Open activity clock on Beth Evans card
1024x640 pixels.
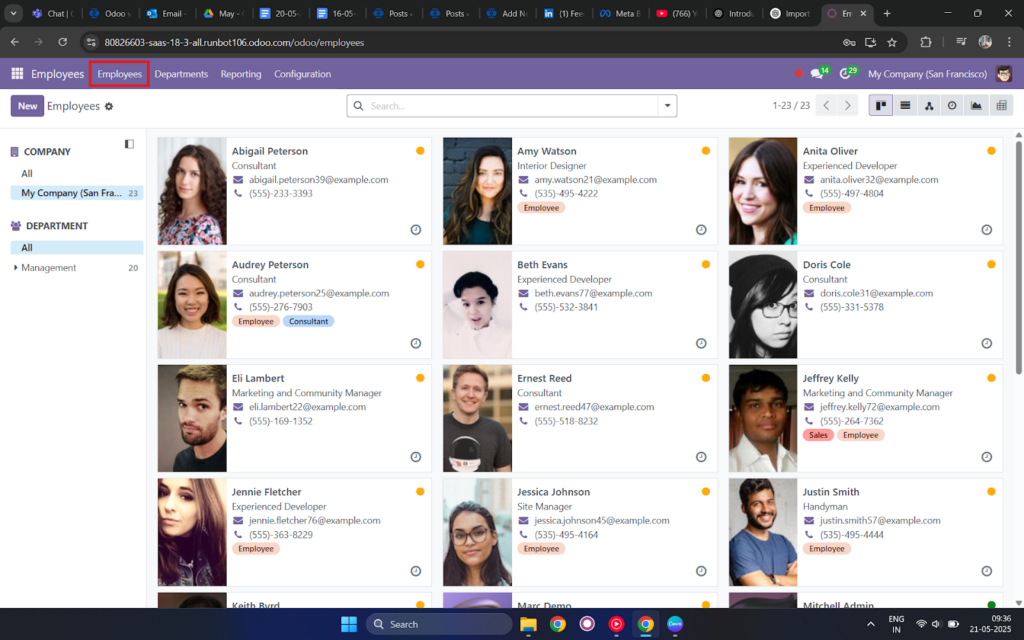pyautogui.click(x=701, y=344)
